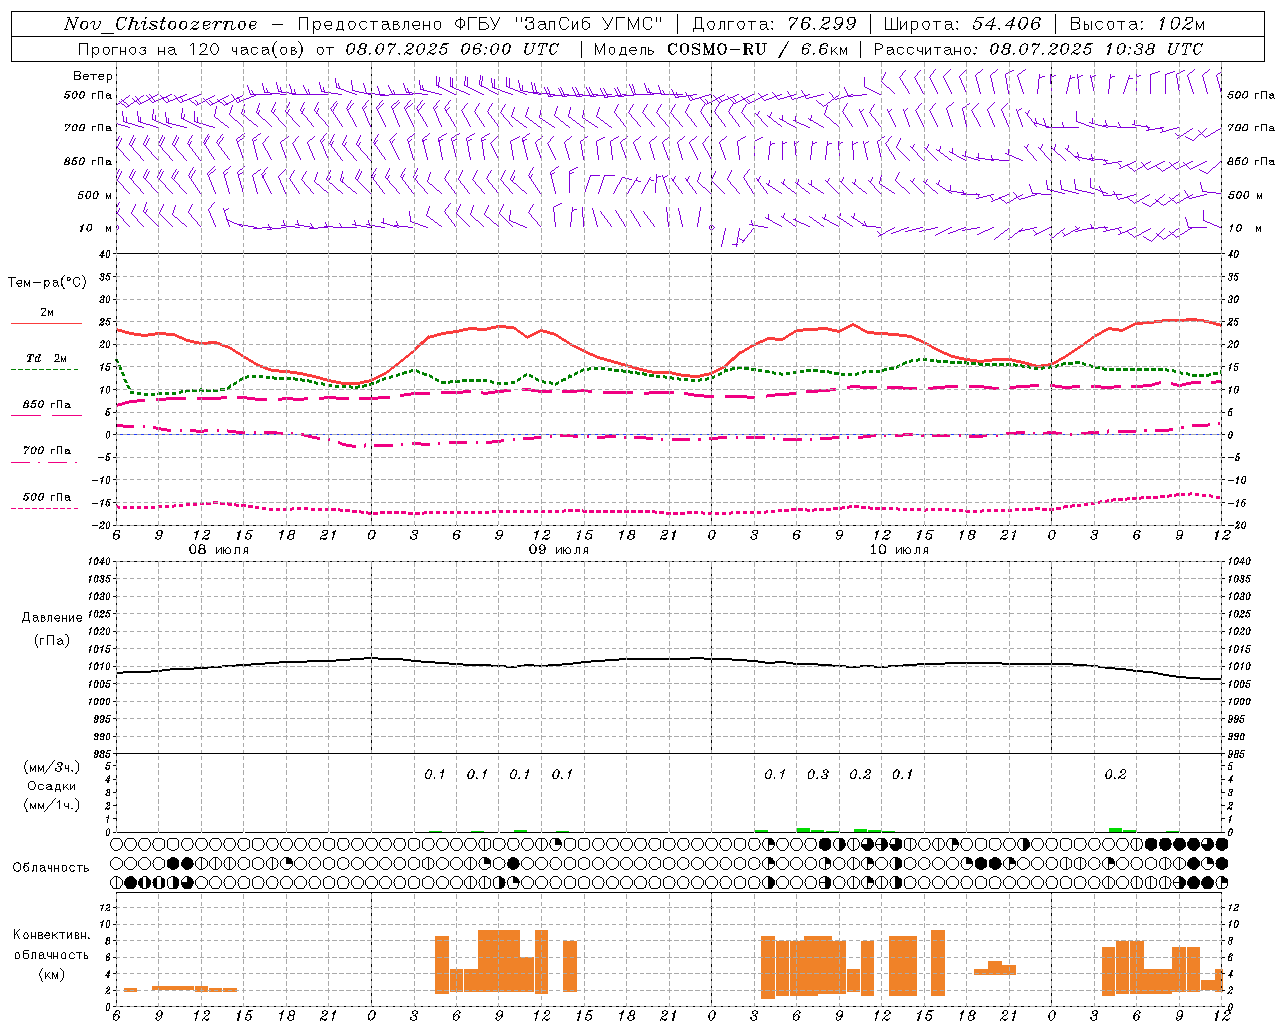This screenshot has height=1024, width=1280.
Task: Select the 500 гПа temperature legend entry
Action: point(47,497)
